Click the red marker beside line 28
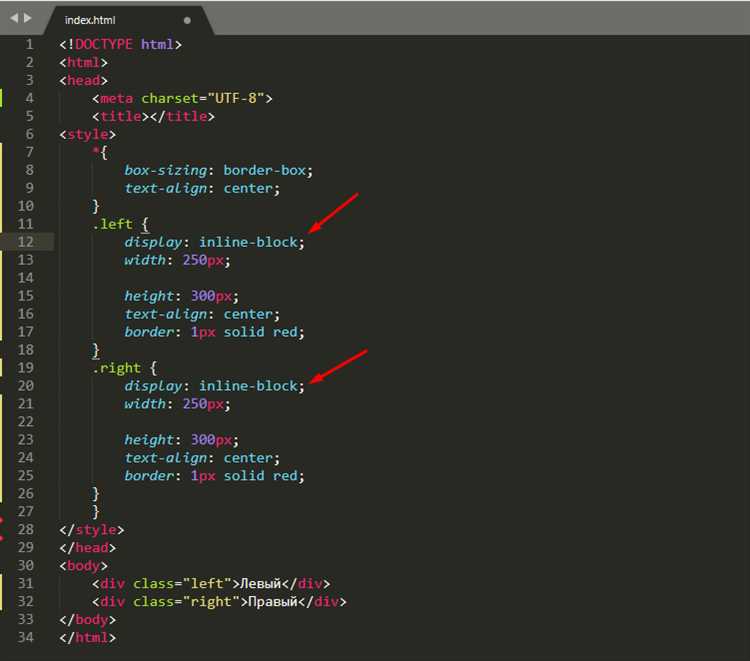The width and height of the screenshot is (750, 661). [2, 521]
